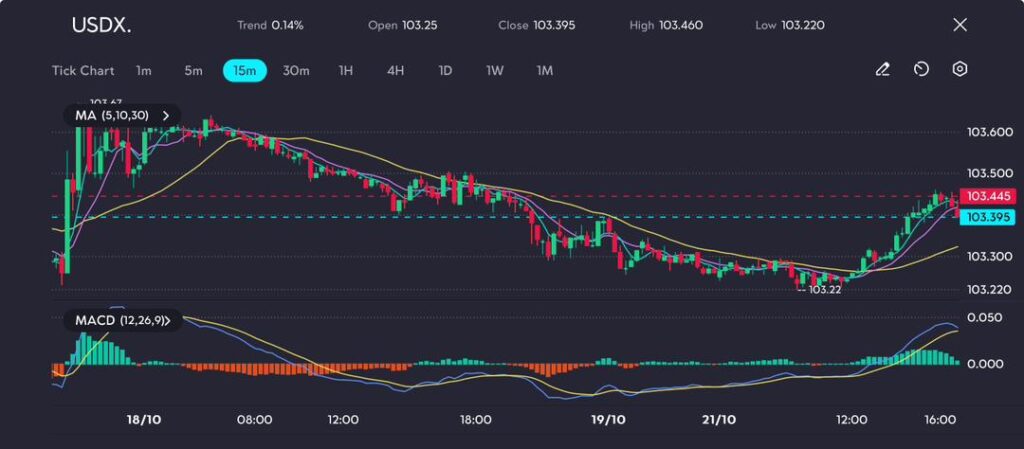Open the indicator clock icon
The height and width of the screenshot is (449, 1024).
click(921, 70)
